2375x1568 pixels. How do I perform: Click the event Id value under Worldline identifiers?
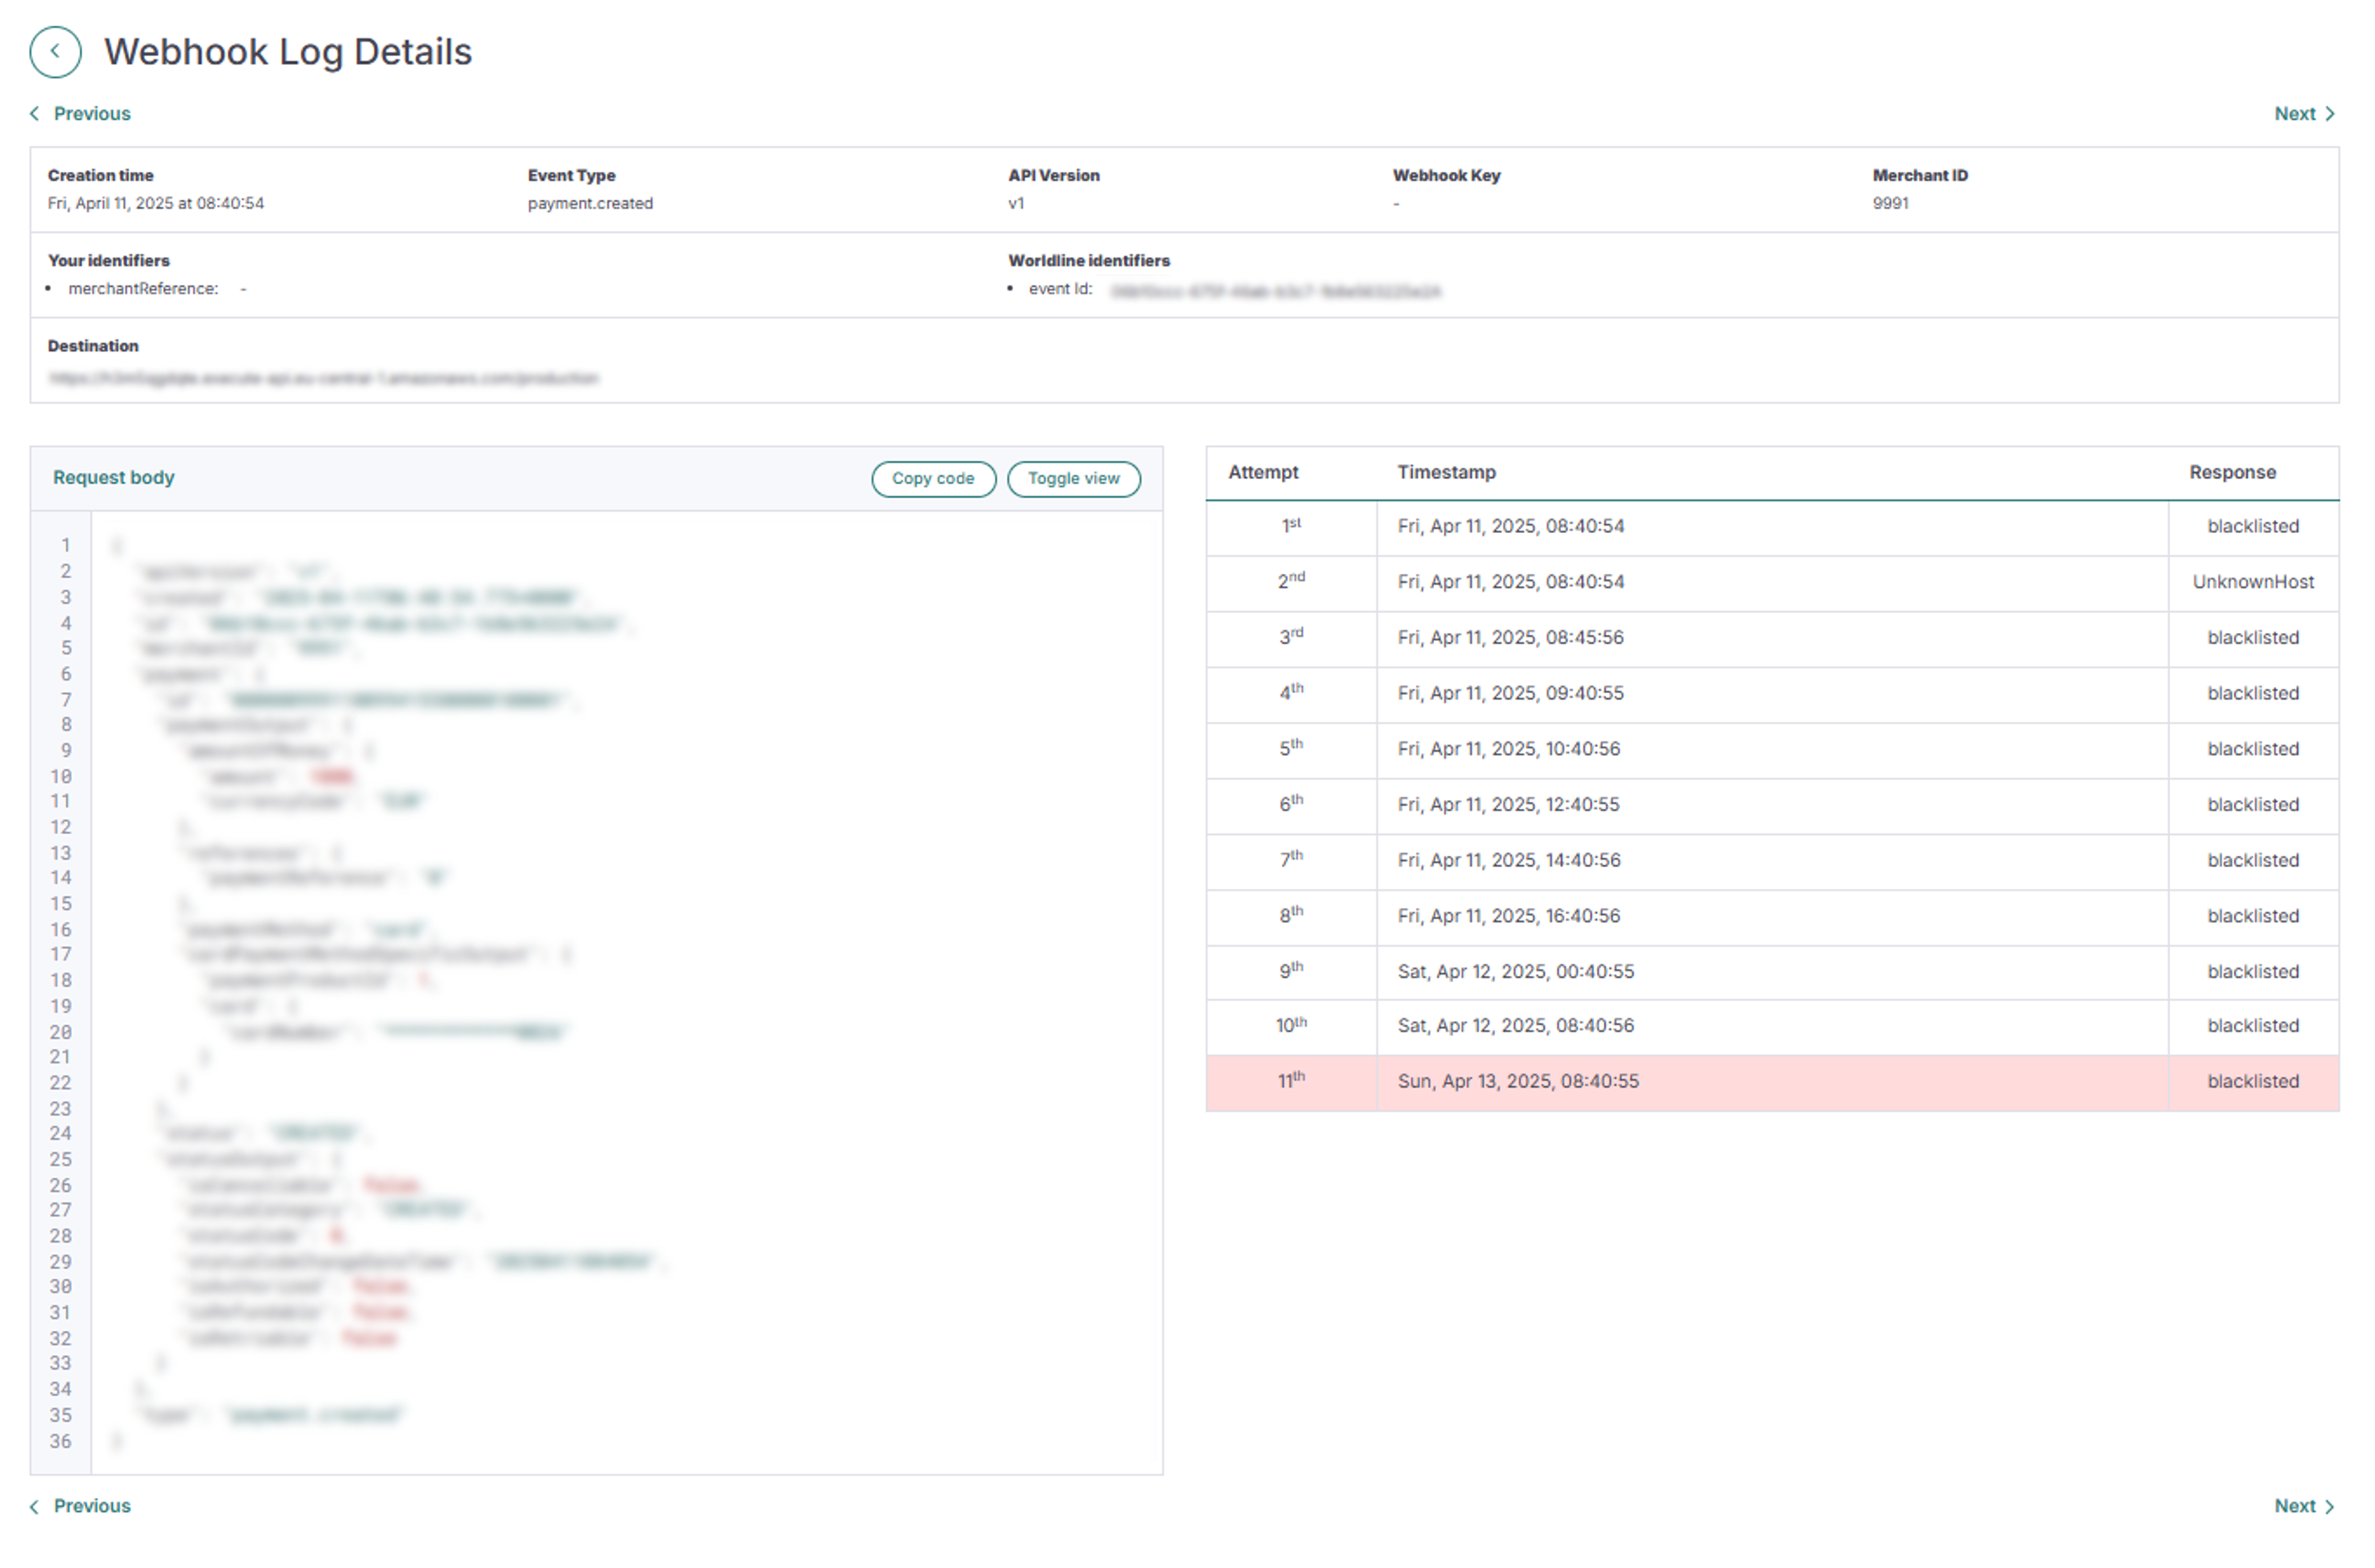coord(1278,291)
